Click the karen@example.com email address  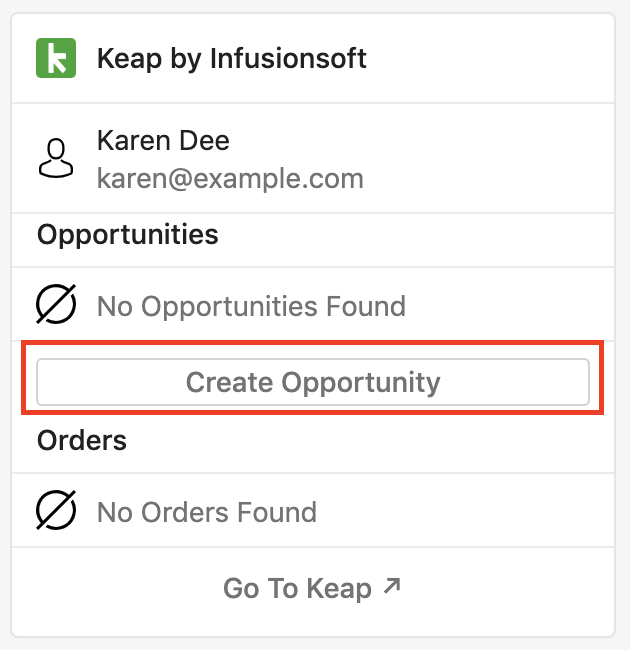pyautogui.click(x=230, y=179)
